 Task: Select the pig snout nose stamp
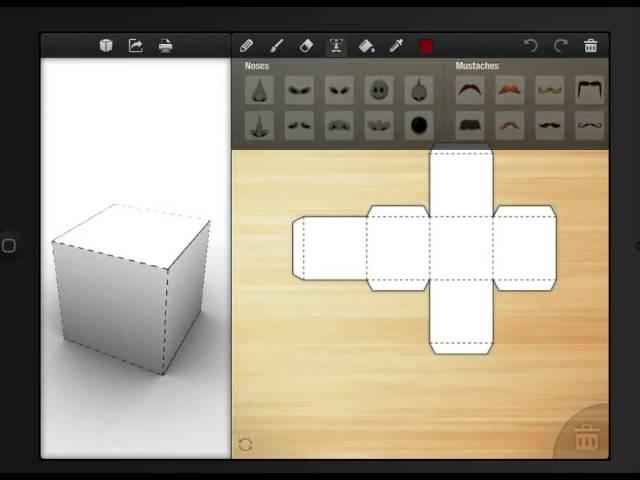coord(379,90)
